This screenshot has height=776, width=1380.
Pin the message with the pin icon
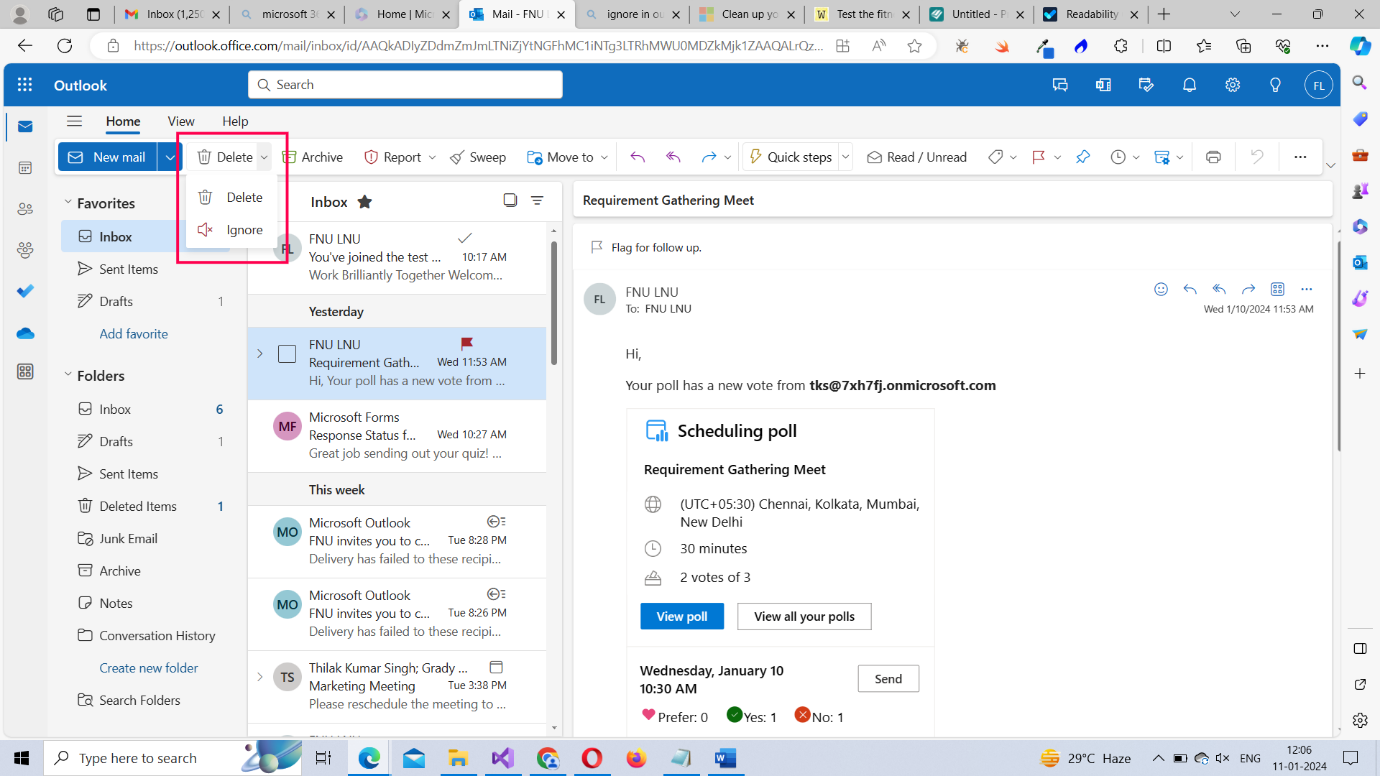tap(1082, 157)
